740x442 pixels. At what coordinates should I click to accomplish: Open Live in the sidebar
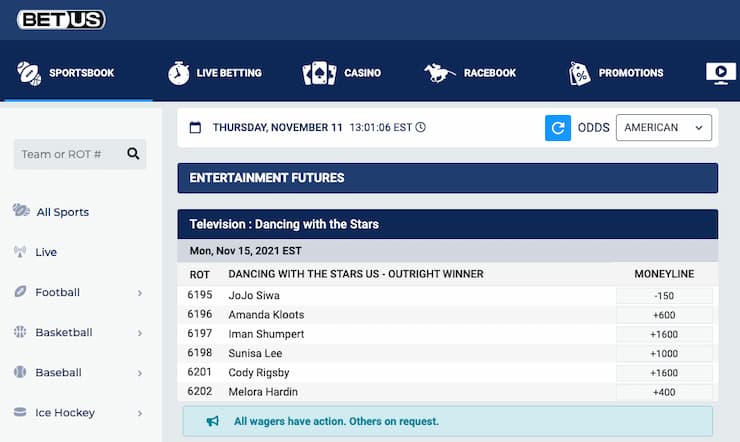[x=46, y=252]
